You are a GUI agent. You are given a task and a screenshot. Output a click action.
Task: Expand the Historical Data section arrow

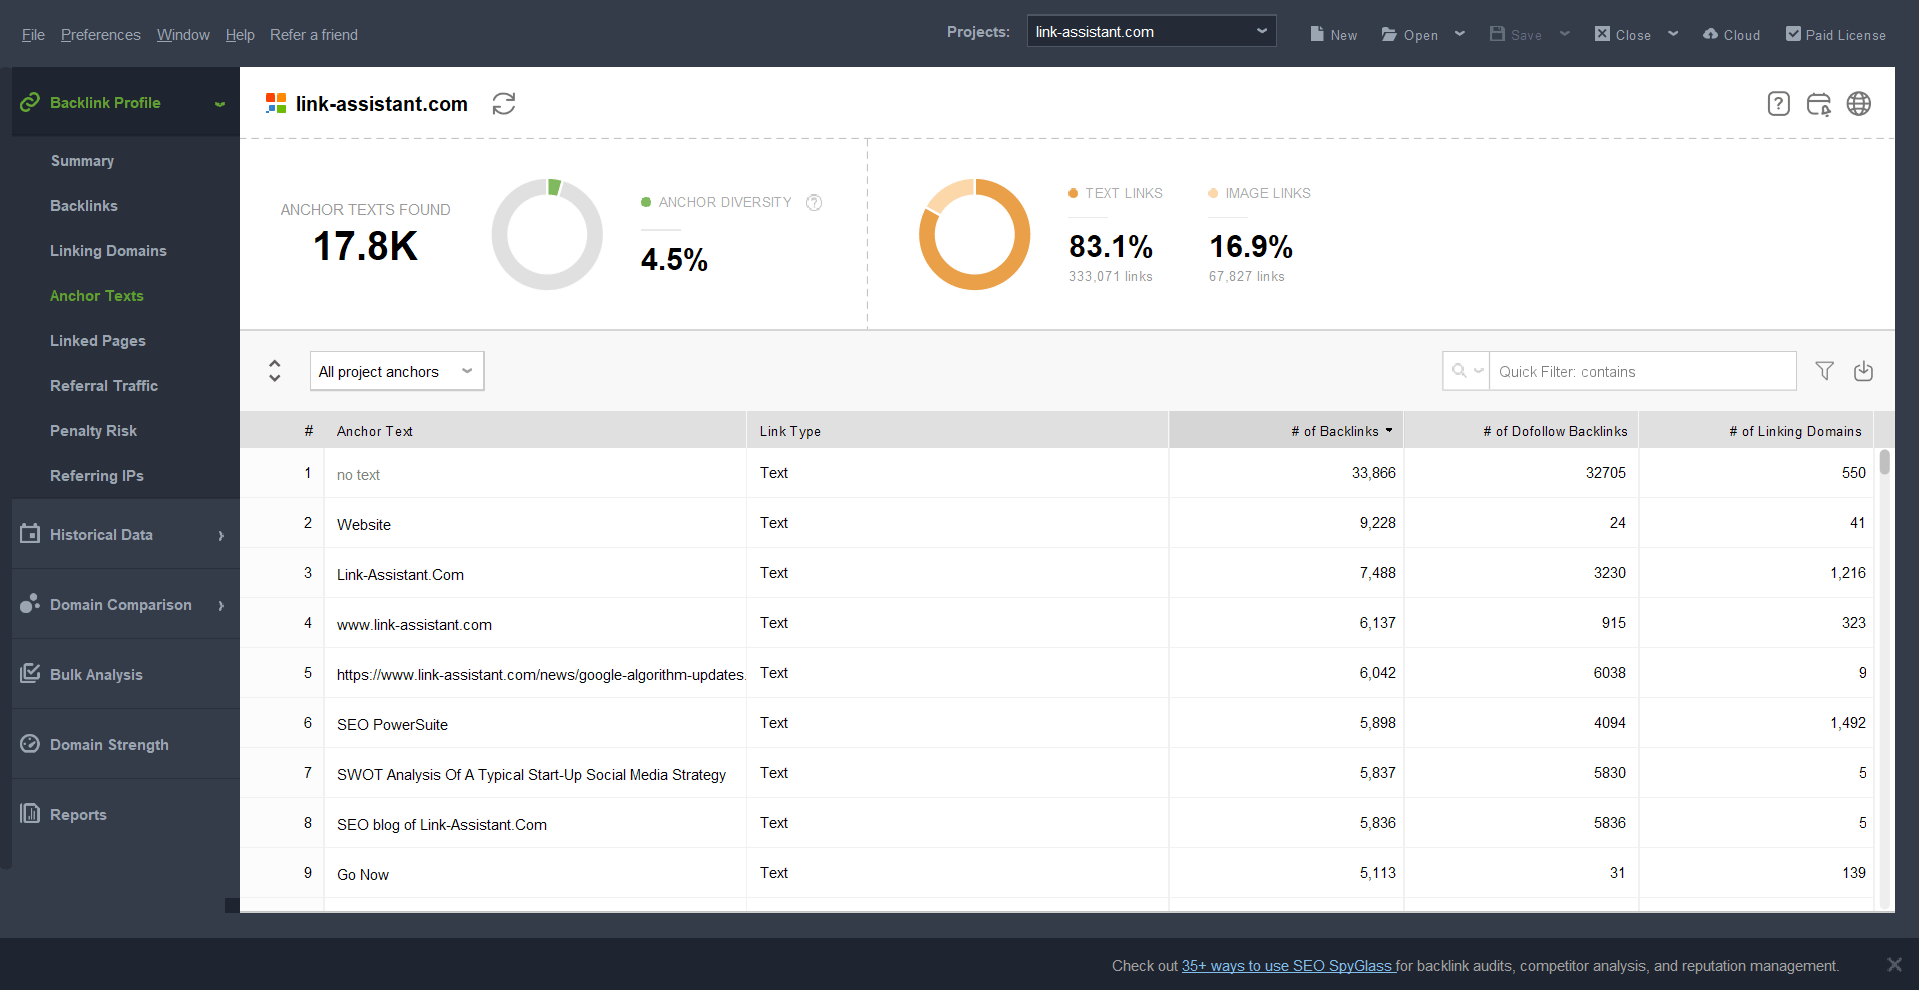pyautogui.click(x=221, y=536)
